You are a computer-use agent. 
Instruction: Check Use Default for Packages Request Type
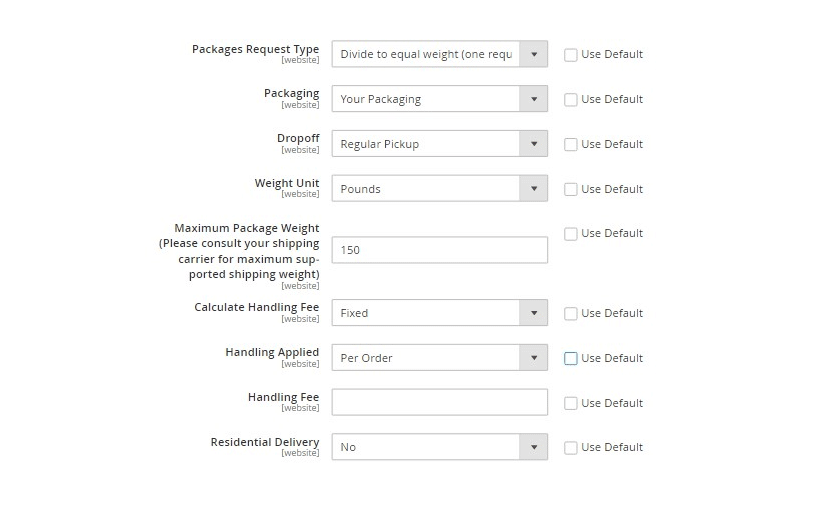tap(571, 55)
